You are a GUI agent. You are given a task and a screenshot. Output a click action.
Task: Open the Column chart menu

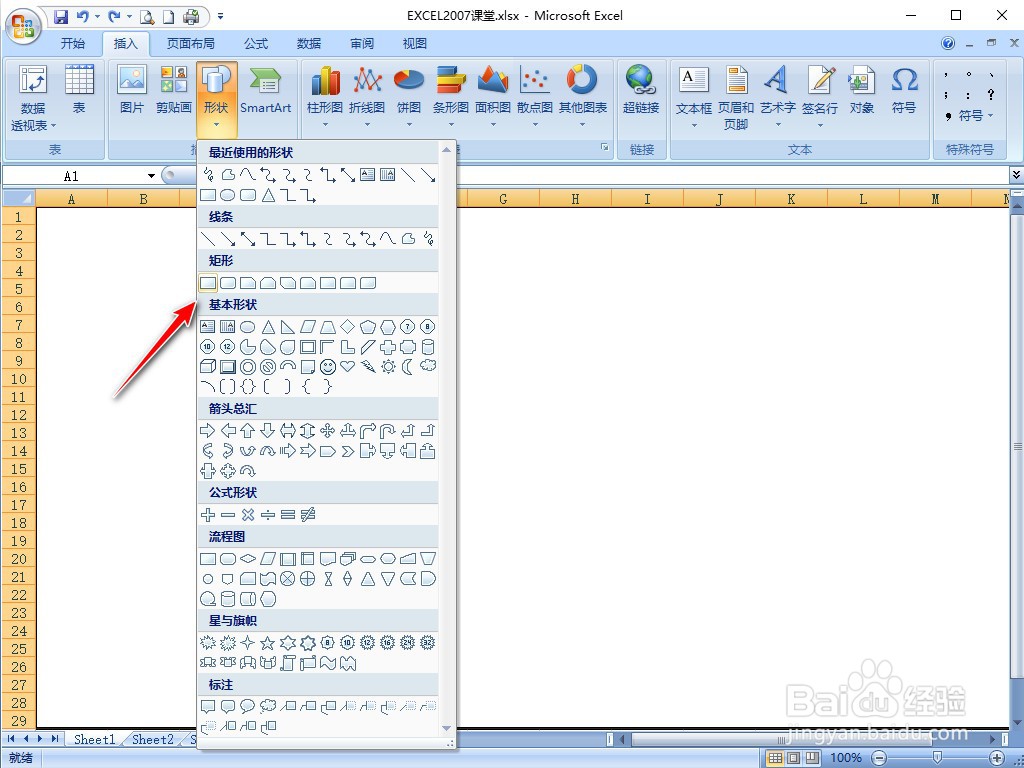(x=325, y=97)
